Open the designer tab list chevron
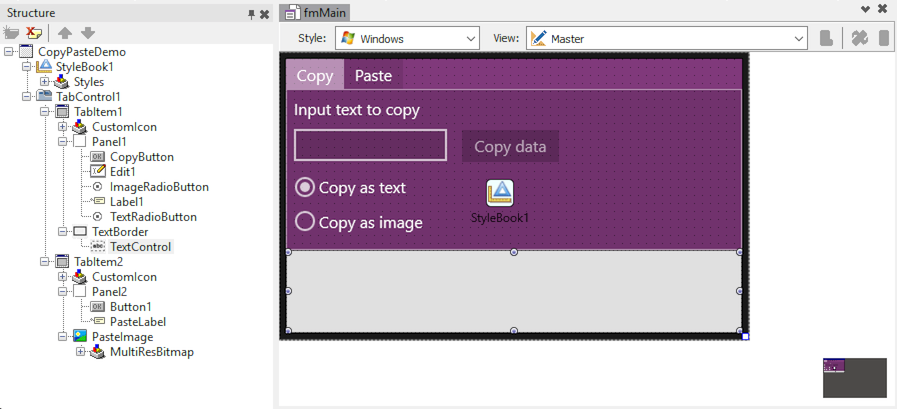Image resolution: width=897 pixels, height=409 pixels. [865, 9]
